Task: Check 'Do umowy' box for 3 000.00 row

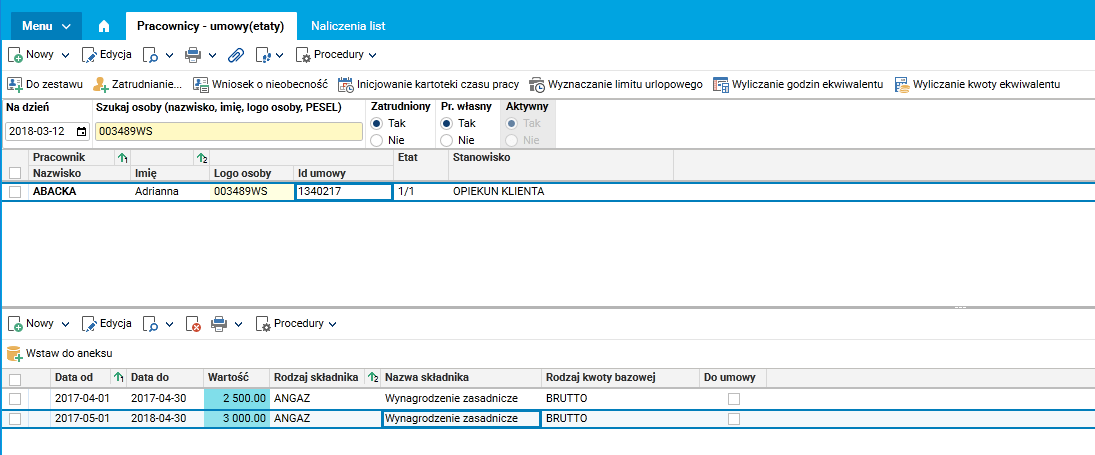Action: click(x=734, y=419)
